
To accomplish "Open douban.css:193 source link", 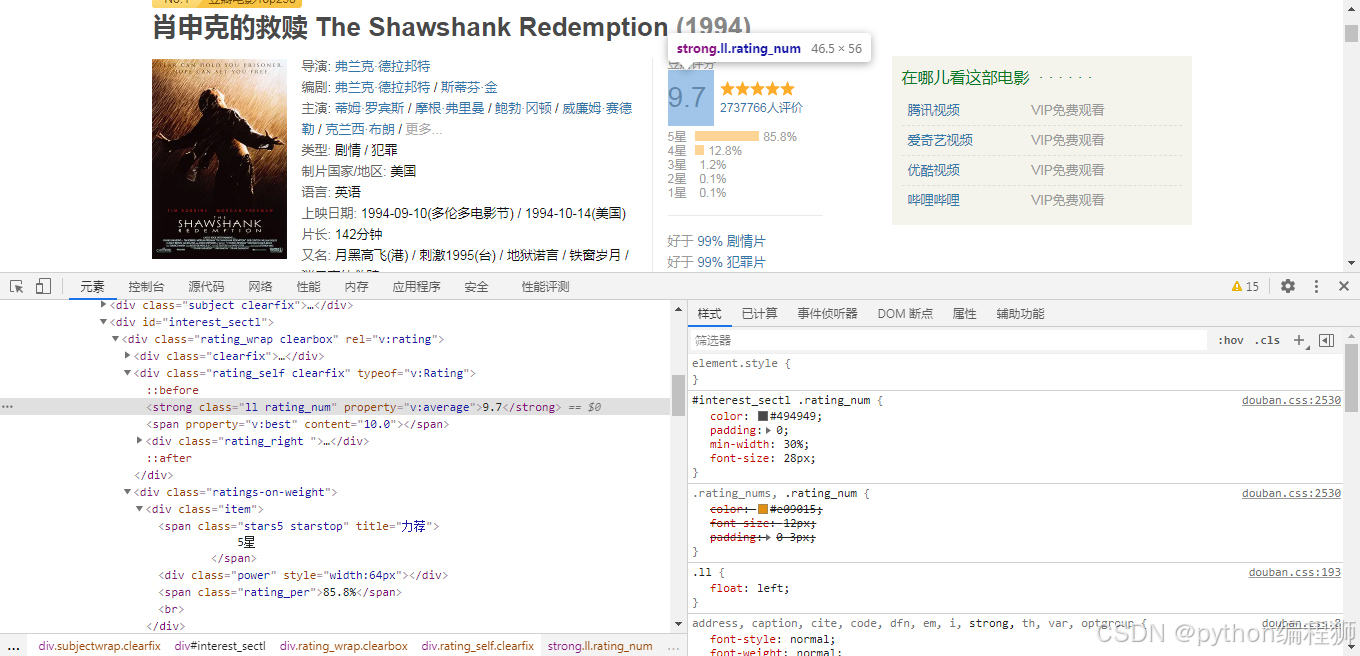I will 1295,573.
